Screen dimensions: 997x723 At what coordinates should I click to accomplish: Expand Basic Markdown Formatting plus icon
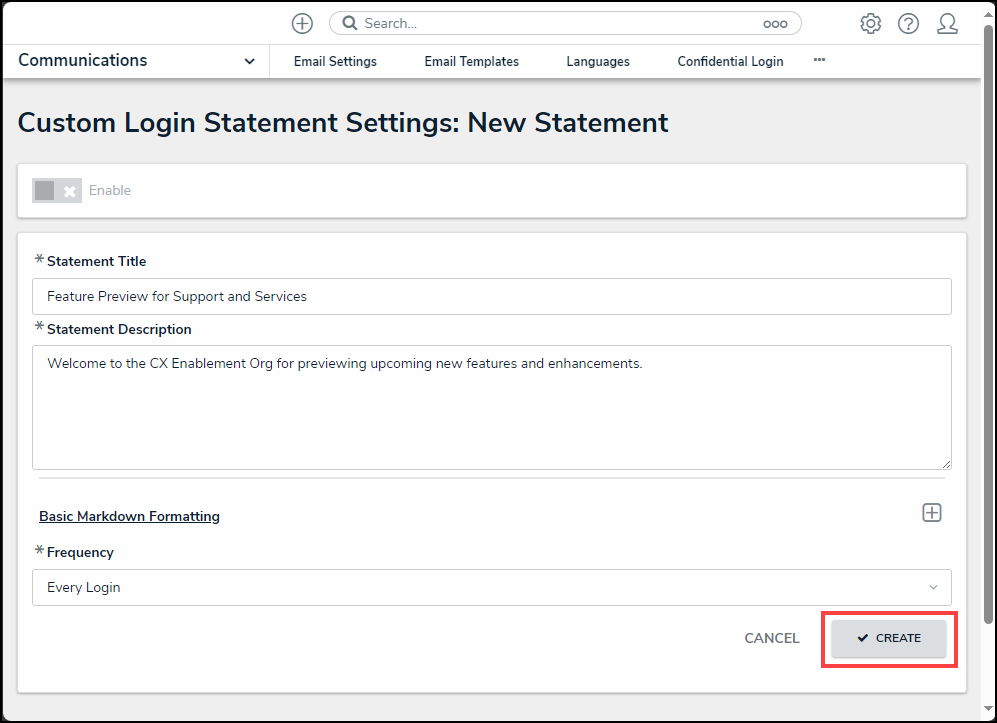[x=931, y=512]
